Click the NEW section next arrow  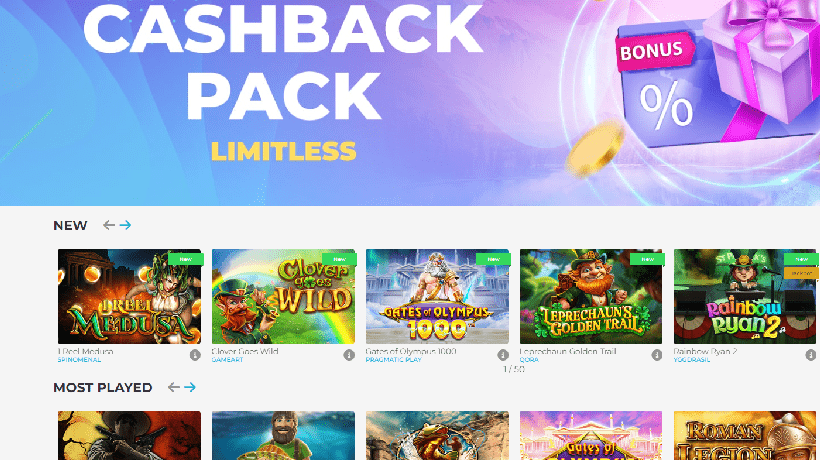pos(125,225)
